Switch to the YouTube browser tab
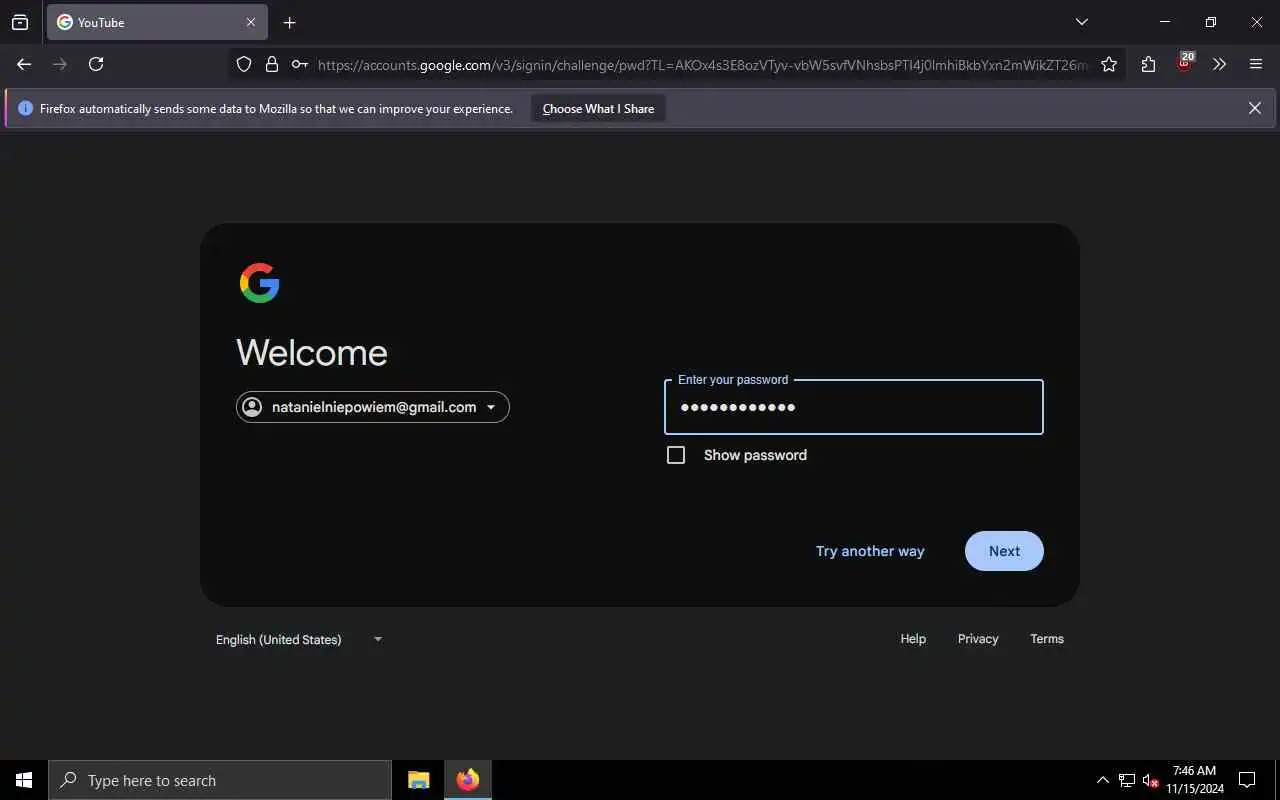 (x=157, y=22)
